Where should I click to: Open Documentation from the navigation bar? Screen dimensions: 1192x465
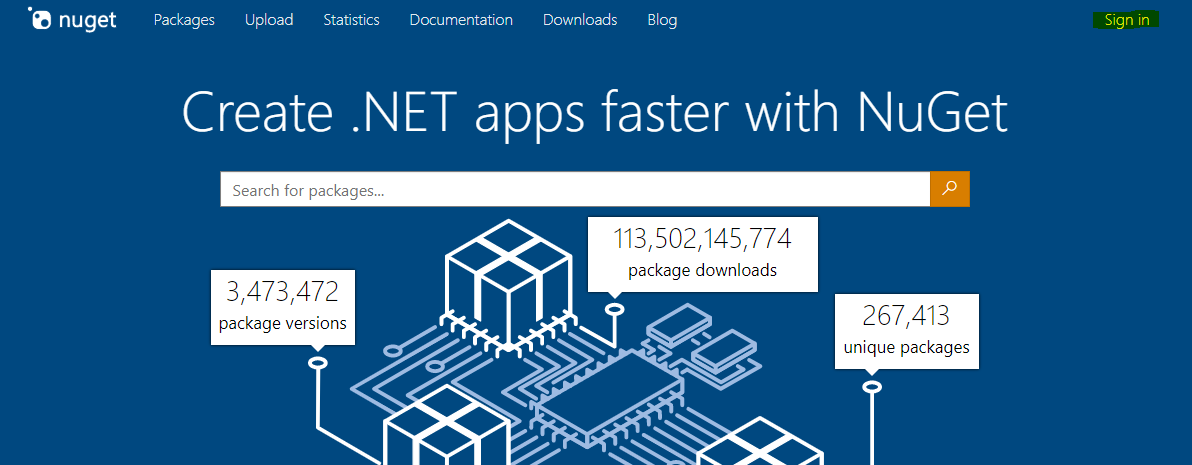coord(461,21)
